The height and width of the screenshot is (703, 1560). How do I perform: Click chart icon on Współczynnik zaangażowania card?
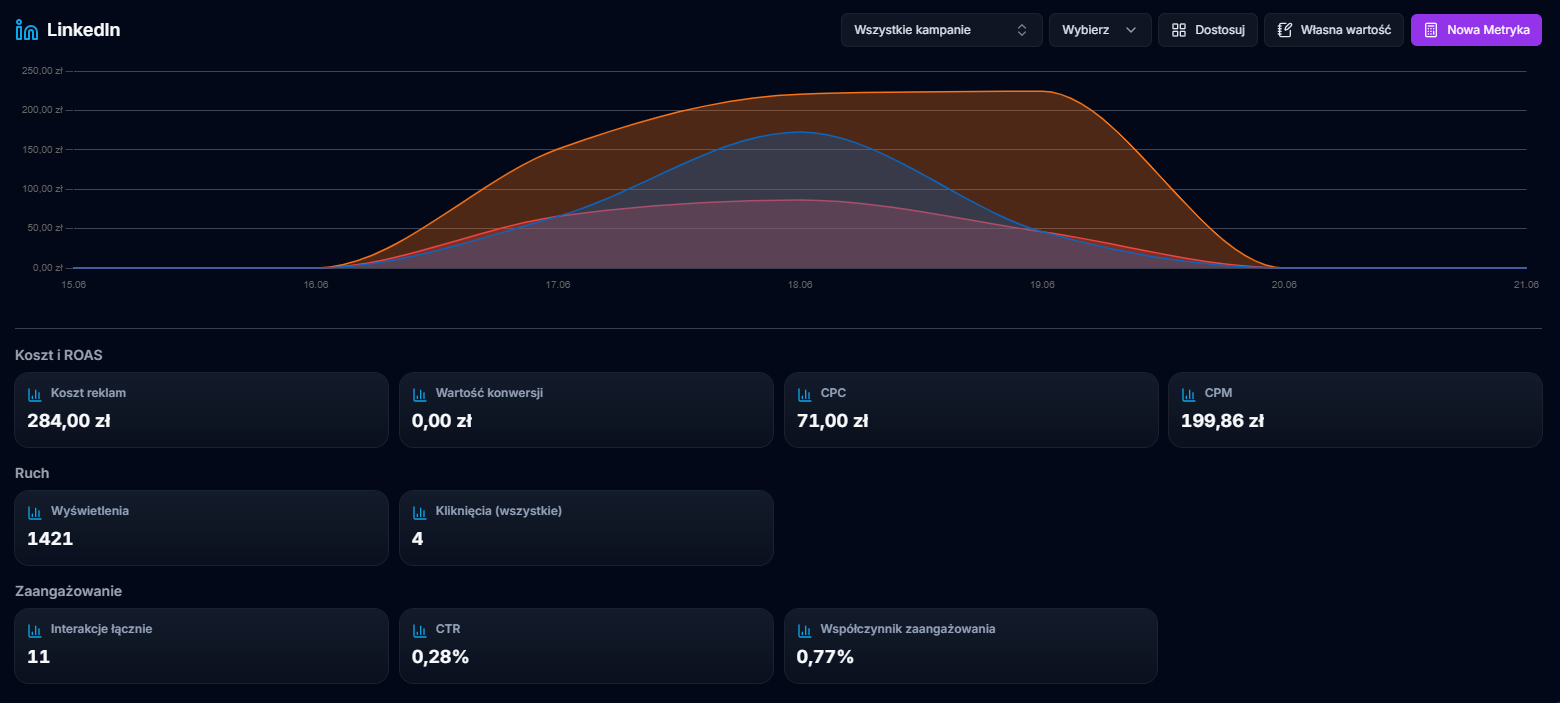(804, 630)
